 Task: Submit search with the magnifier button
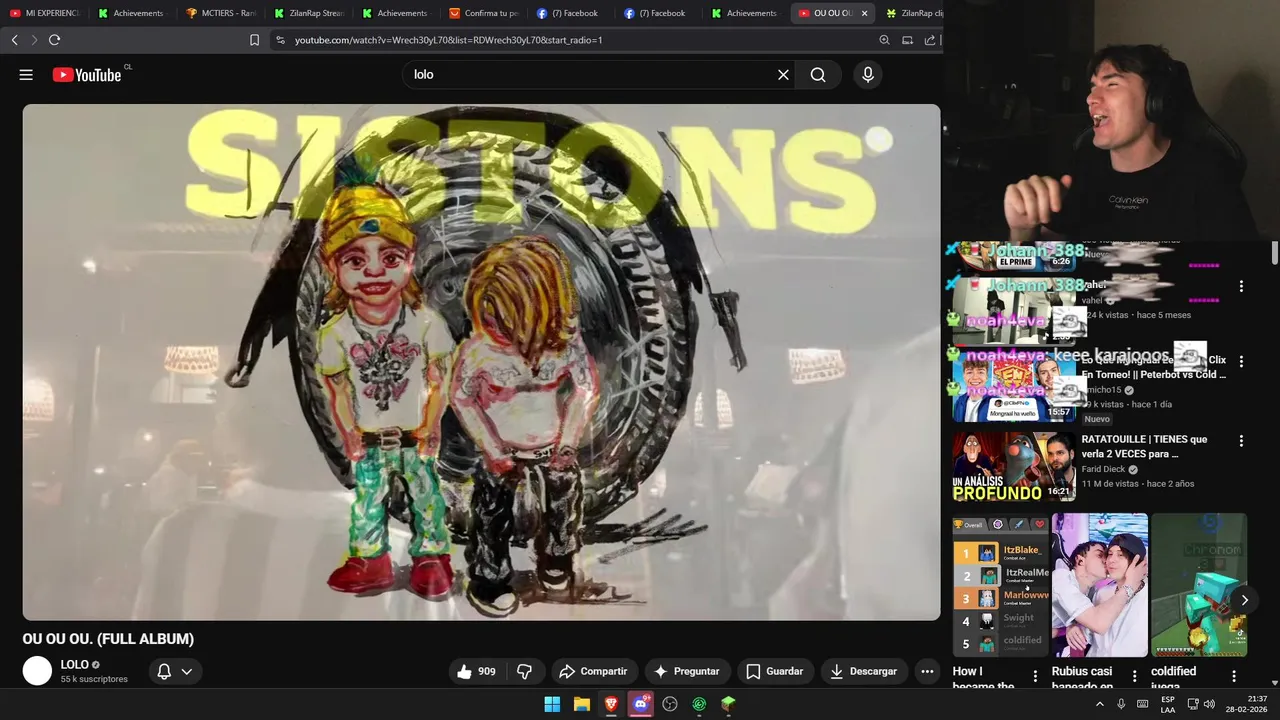[x=818, y=75]
